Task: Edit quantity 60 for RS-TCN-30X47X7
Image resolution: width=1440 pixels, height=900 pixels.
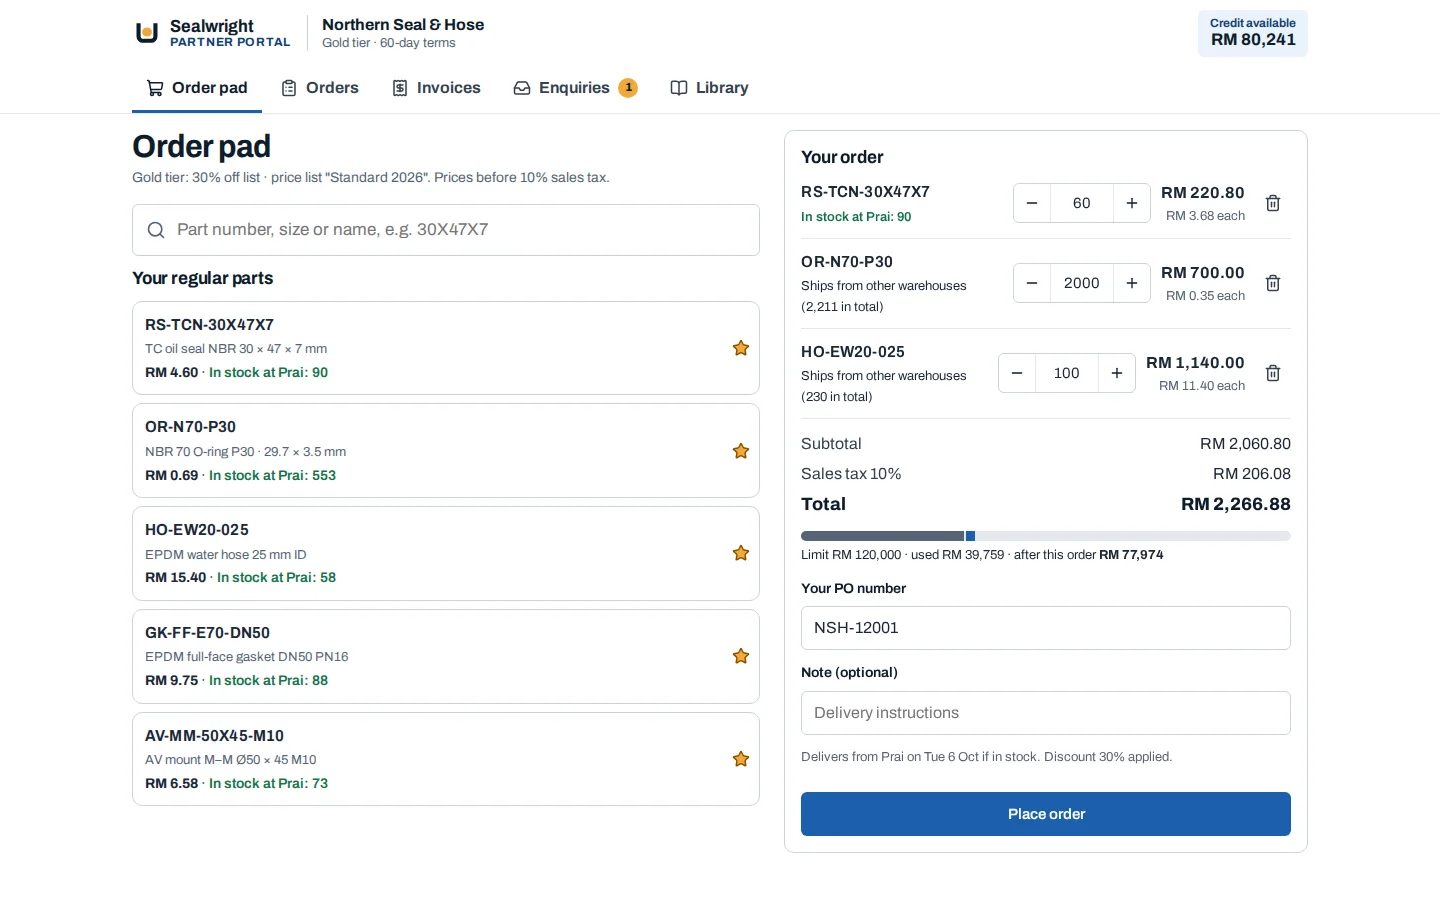Action: coord(1082,203)
